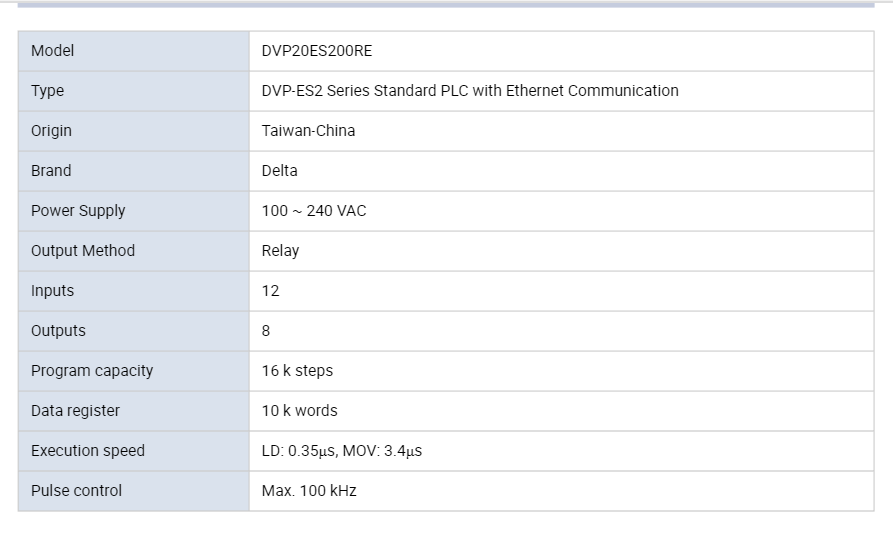The width and height of the screenshot is (893, 534).
Task: Select the 100 ~ 240 VAC value
Action: coord(314,211)
